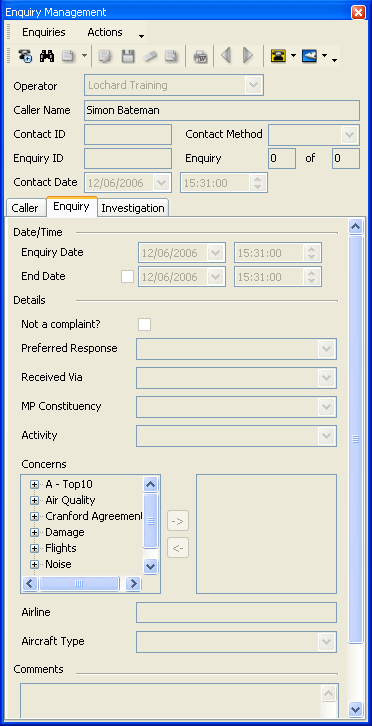Tick the Not a complaint checkbox
Viewport: 372px width, 726px height.
(145, 325)
